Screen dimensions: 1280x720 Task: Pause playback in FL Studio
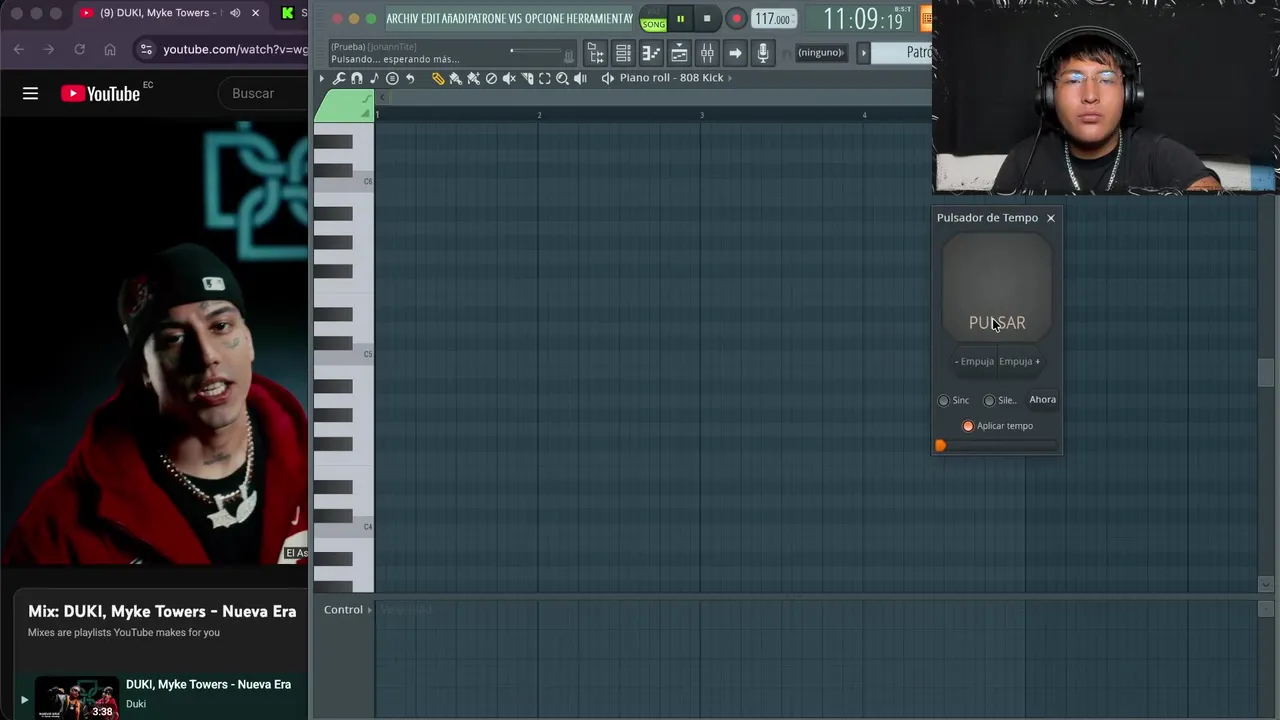click(x=680, y=19)
